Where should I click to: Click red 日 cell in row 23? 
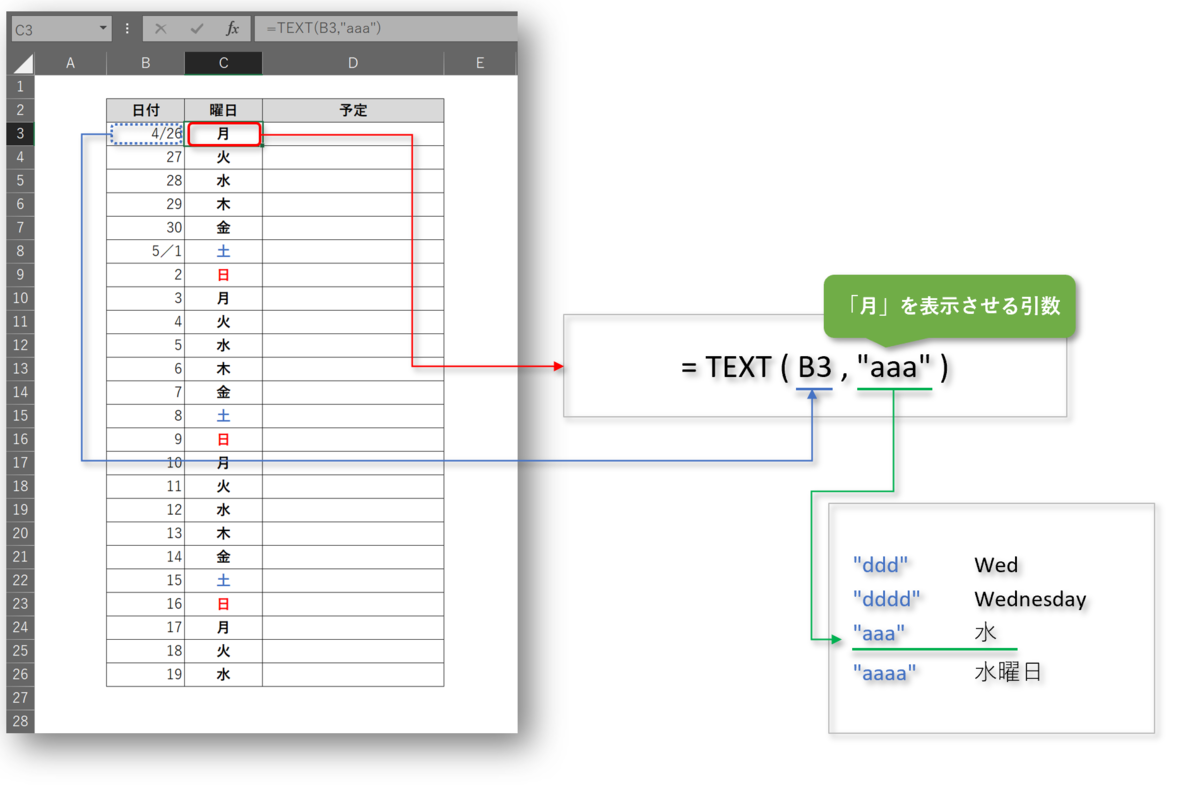coord(223,604)
